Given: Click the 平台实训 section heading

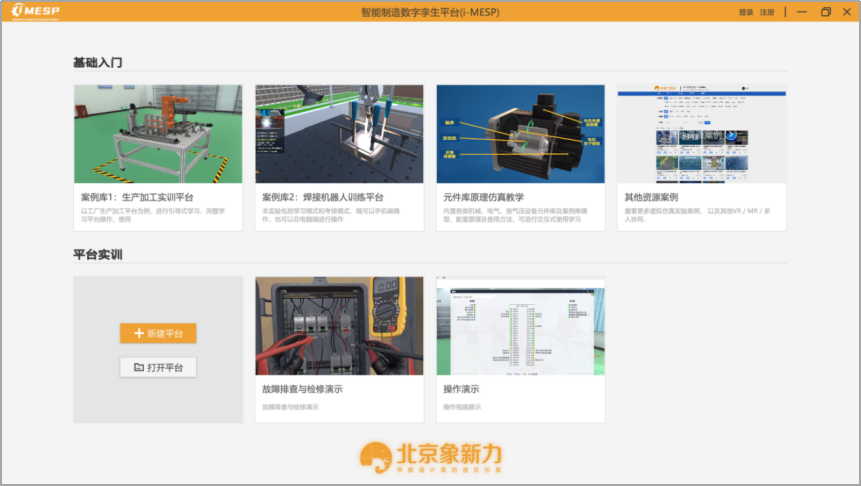Looking at the screenshot, I should [97, 255].
